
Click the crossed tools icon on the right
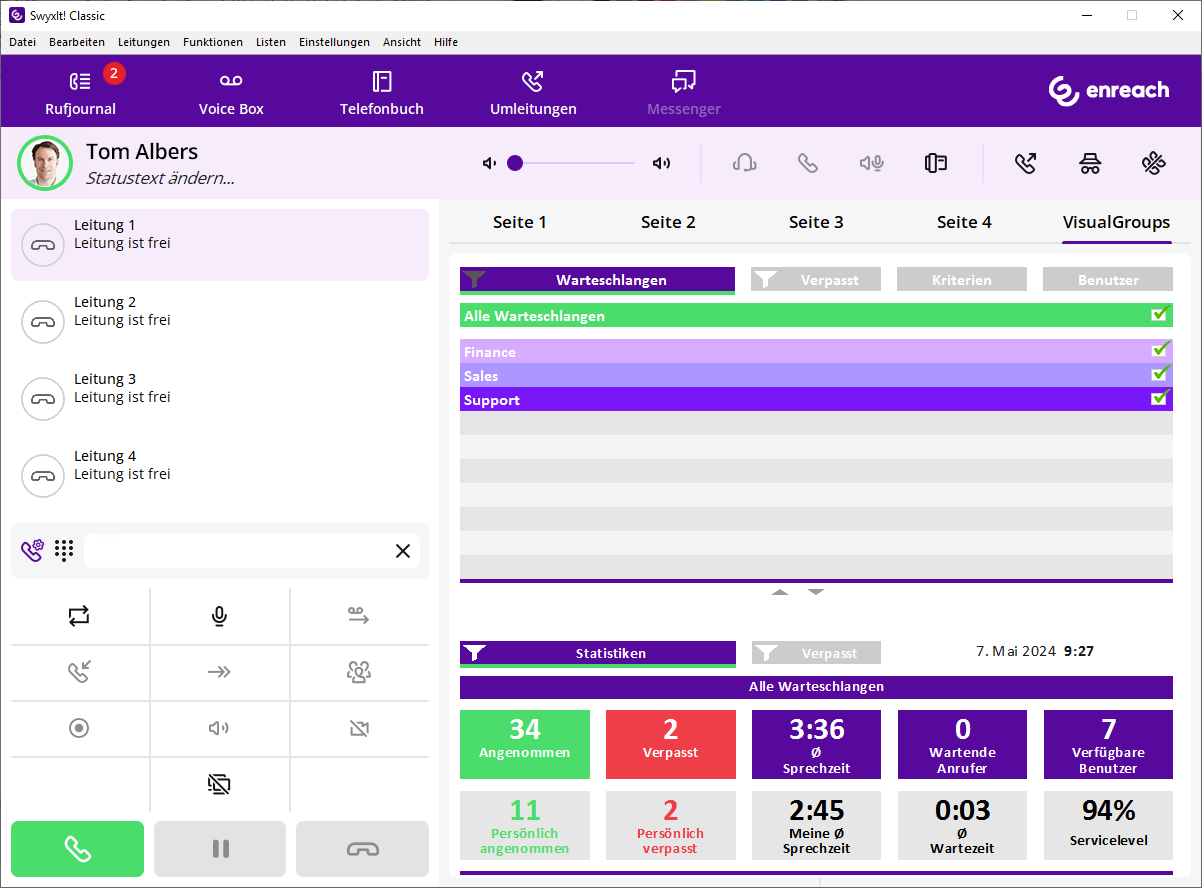click(x=1154, y=163)
